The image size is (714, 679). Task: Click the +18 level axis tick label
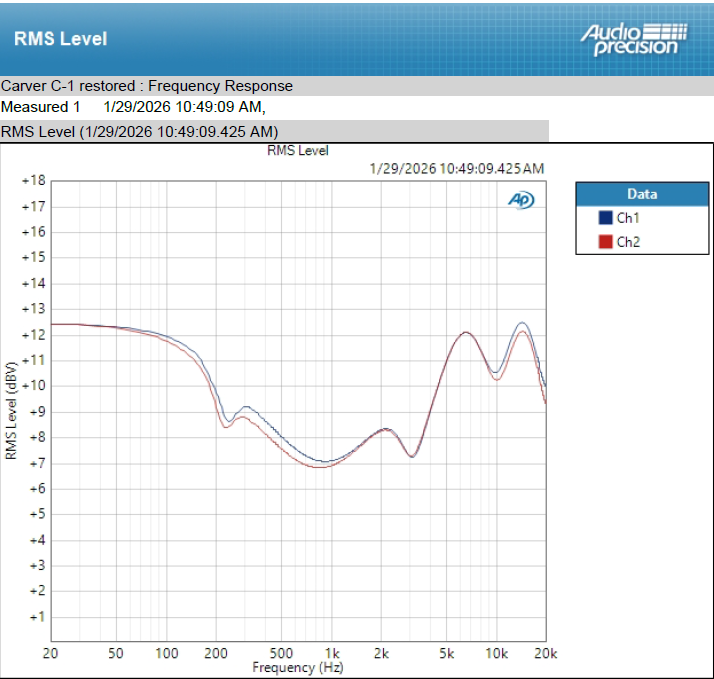pyautogui.click(x=34, y=181)
